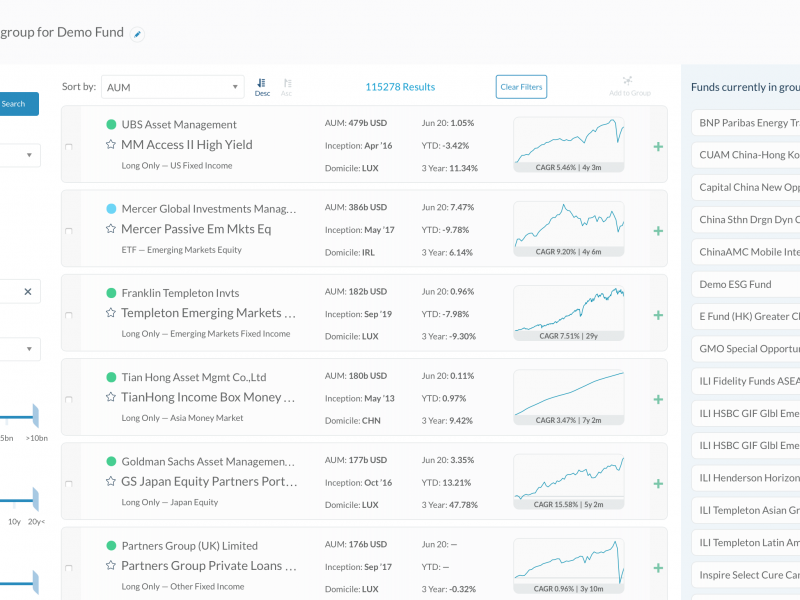Open the Templeton Emerging Markets fund name
The image size is (800, 600).
pyautogui.click(x=208, y=313)
